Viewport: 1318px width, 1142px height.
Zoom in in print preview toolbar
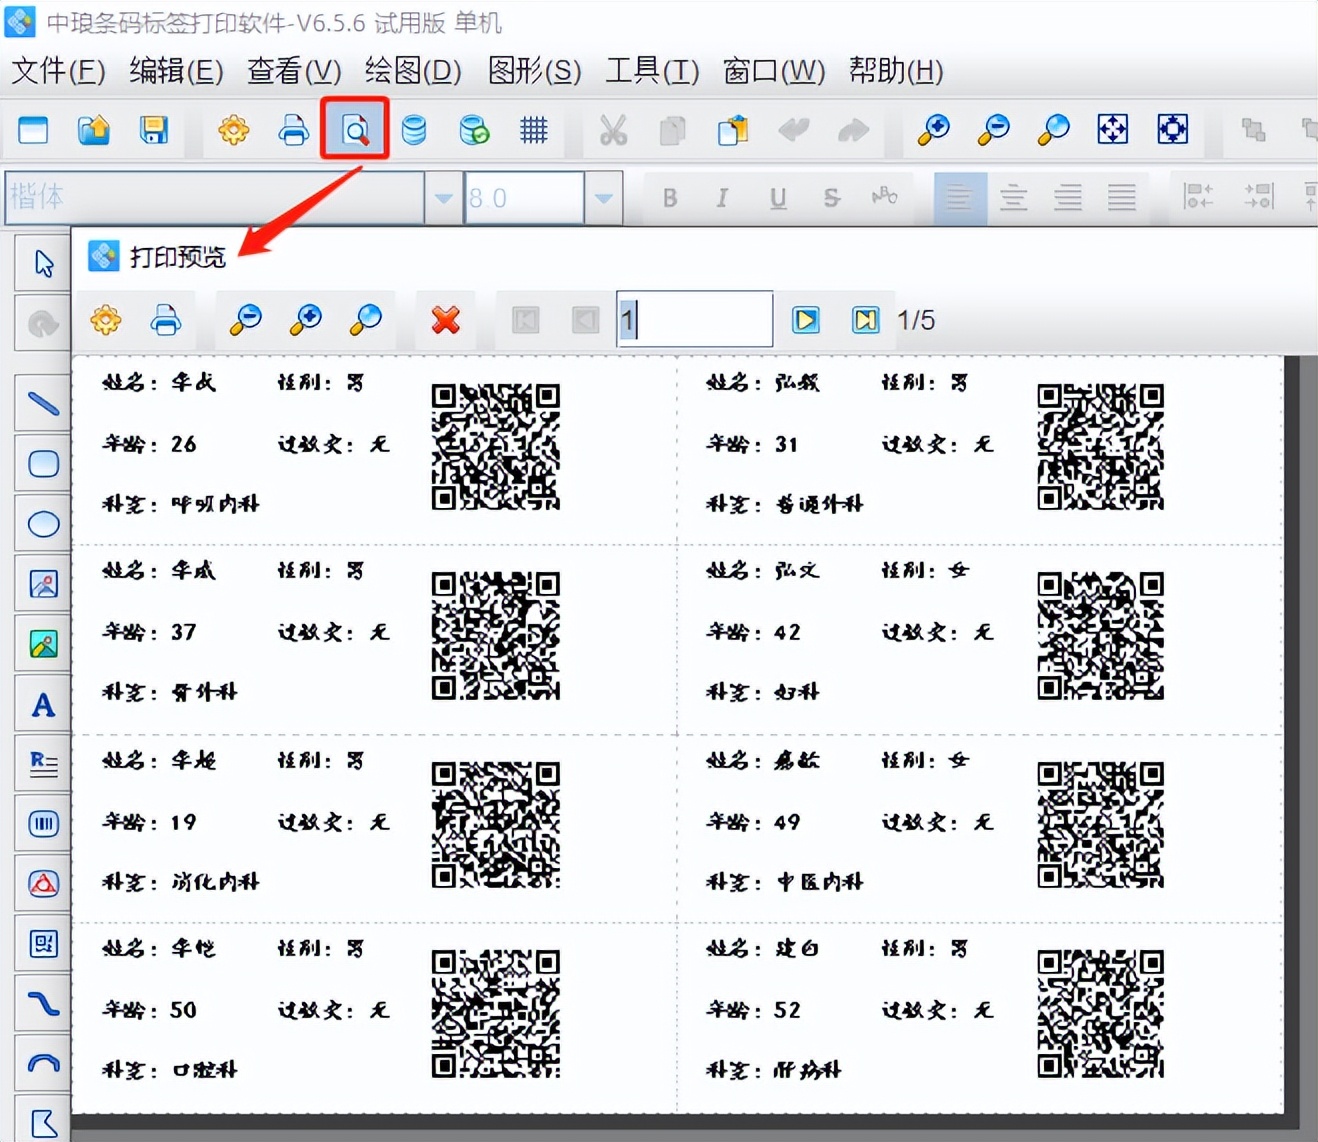tap(305, 320)
